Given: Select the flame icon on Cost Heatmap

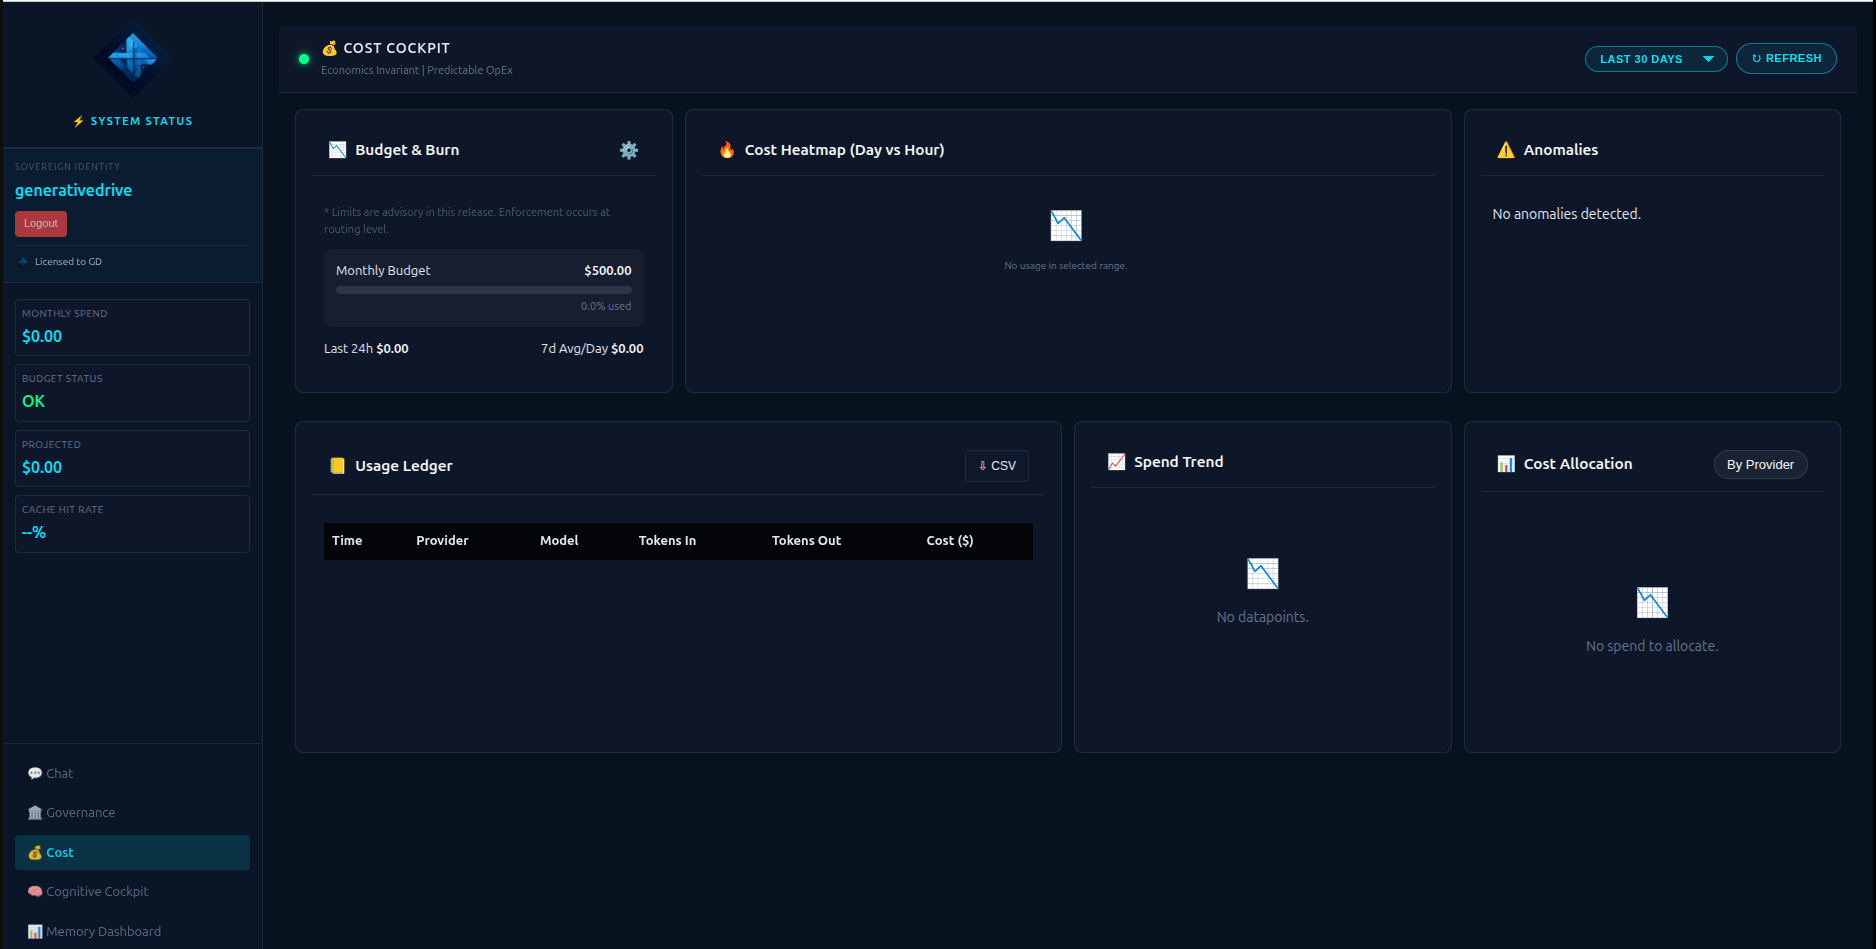Looking at the screenshot, I should click(726, 150).
